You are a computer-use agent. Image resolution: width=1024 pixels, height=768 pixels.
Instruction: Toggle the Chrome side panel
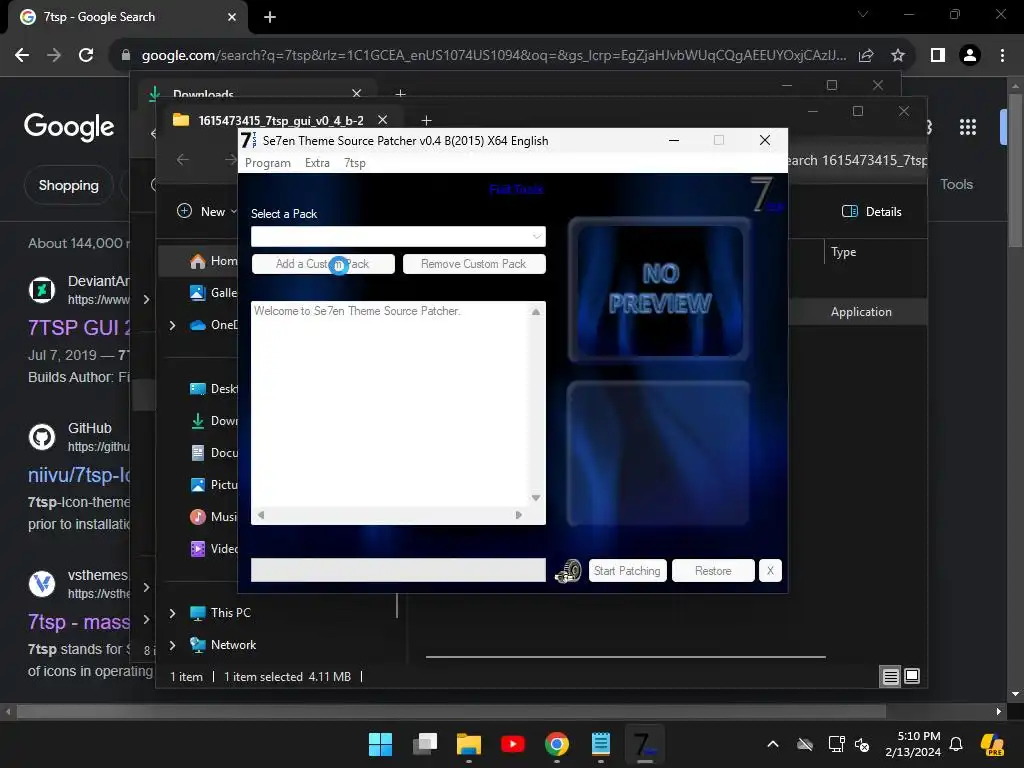938,56
